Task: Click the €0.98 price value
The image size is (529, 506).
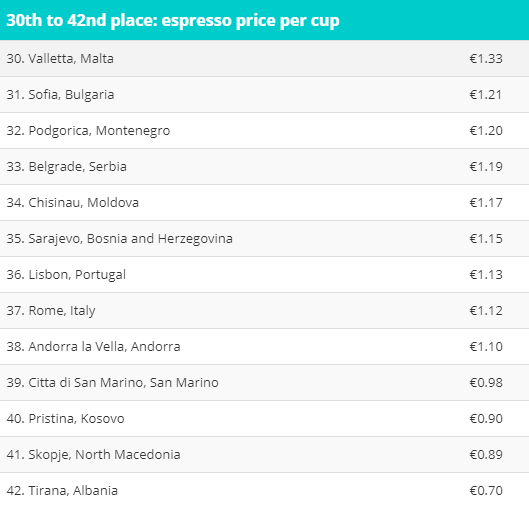Action: pos(486,383)
